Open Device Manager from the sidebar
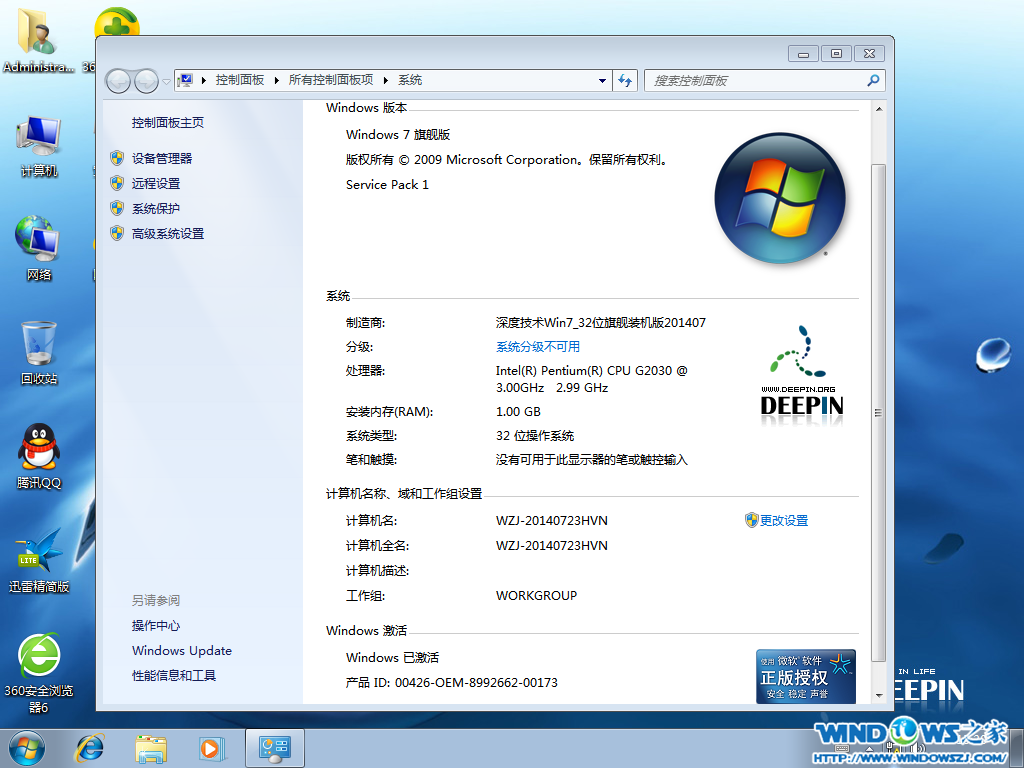This screenshot has height=768, width=1024. (161, 158)
